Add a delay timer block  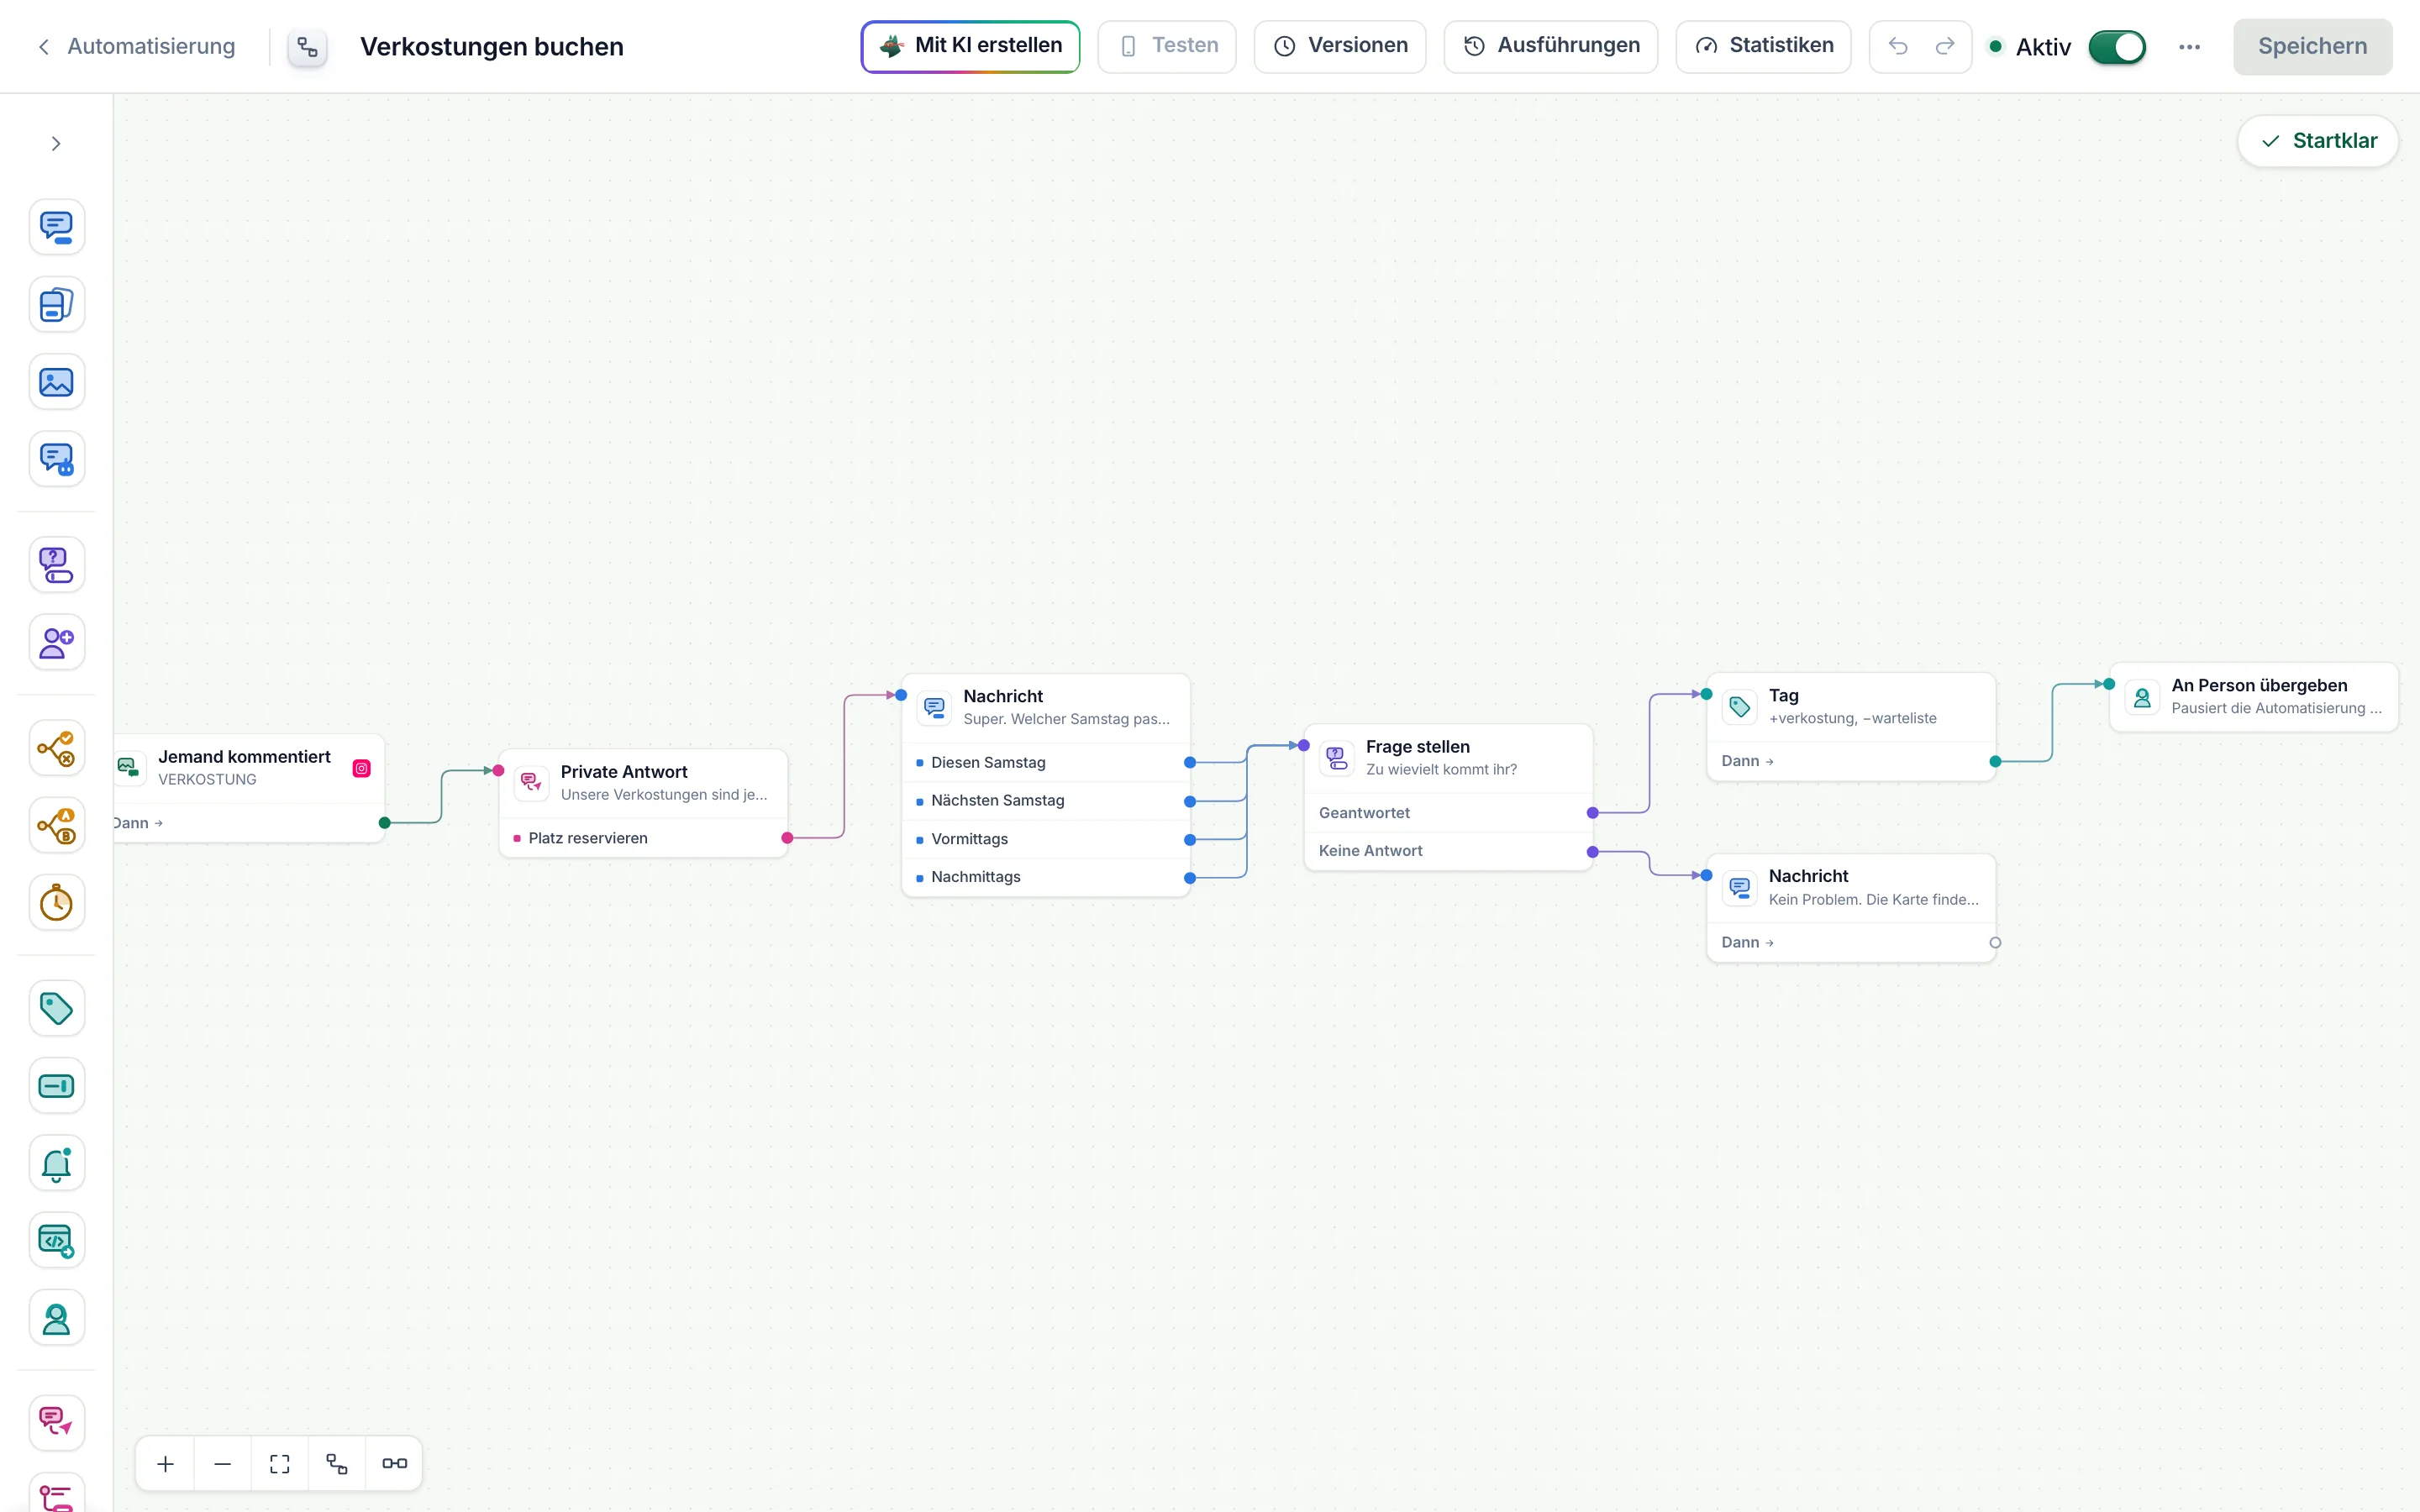[x=57, y=903]
